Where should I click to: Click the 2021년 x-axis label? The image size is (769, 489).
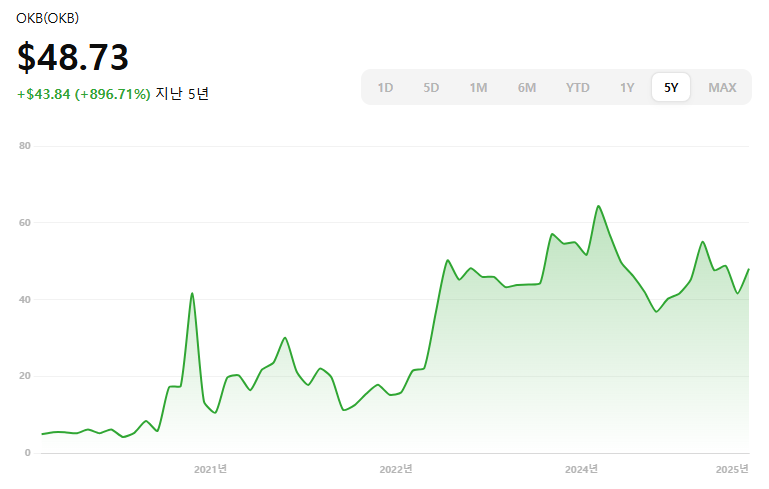point(210,469)
